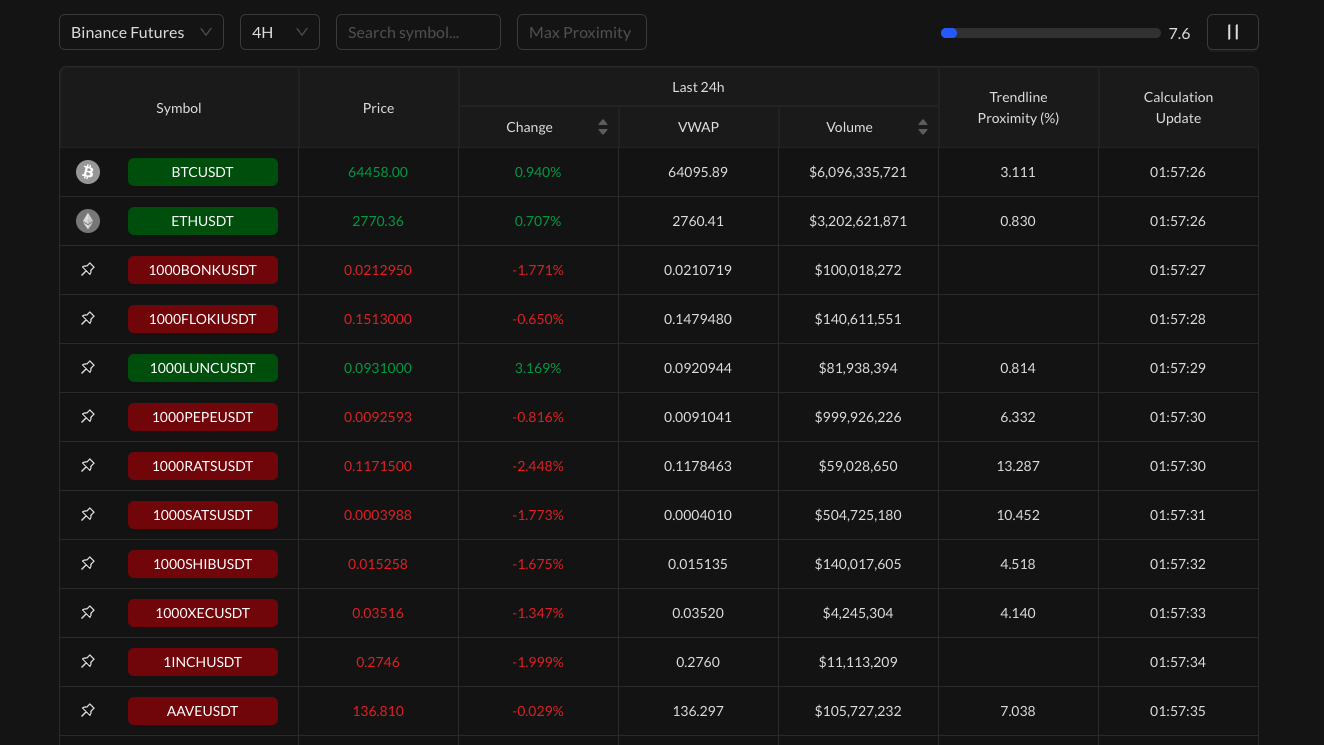Pin the 1INCHUSDT row
This screenshot has width=1324, height=745.
pos(88,662)
